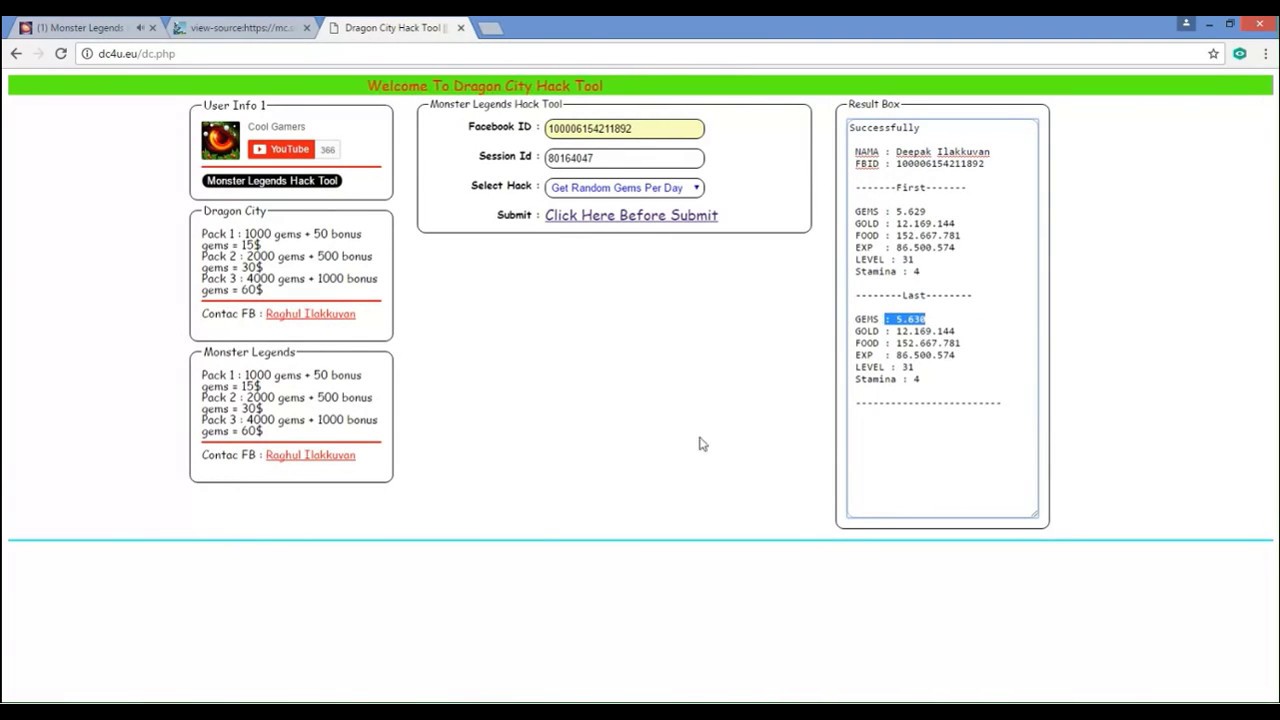Mute the Monster Legends tab audio icon

140,28
